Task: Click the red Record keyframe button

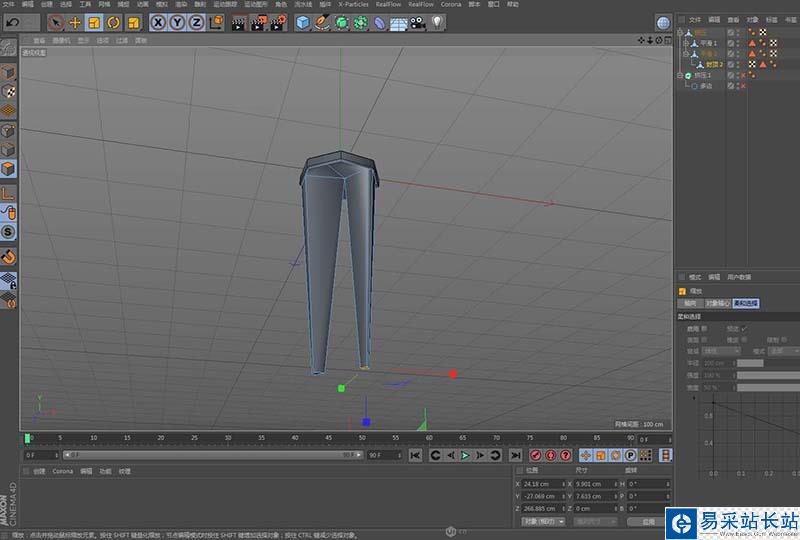Action: pyautogui.click(x=535, y=455)
